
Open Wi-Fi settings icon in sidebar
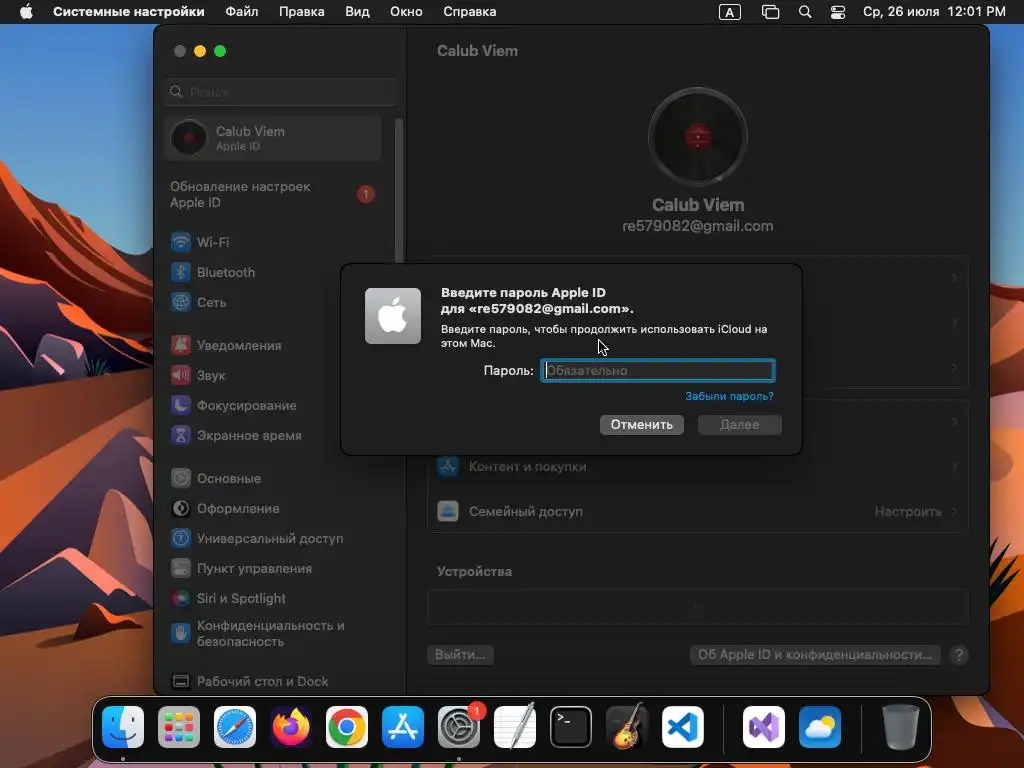[181, 242]
